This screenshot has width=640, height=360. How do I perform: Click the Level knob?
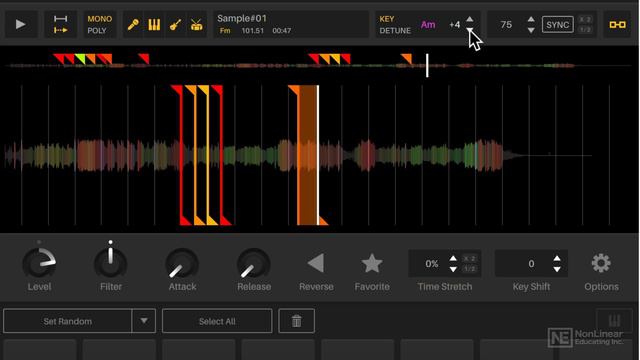(39, 263)
